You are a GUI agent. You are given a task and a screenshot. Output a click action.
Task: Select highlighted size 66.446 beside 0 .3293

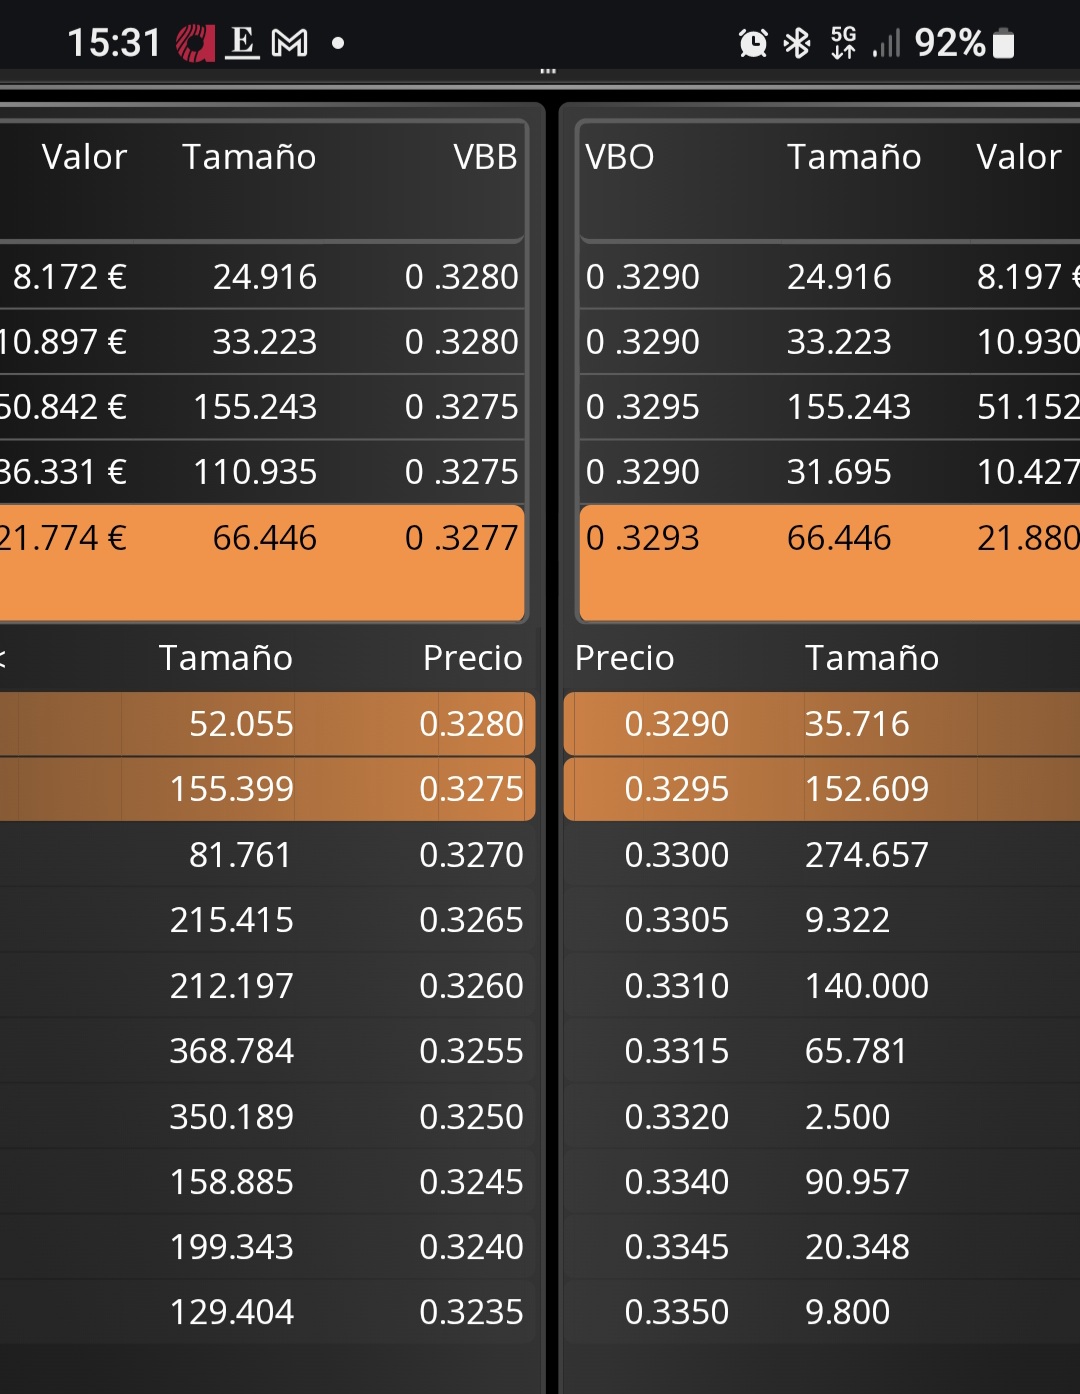[x=839, y=538]
